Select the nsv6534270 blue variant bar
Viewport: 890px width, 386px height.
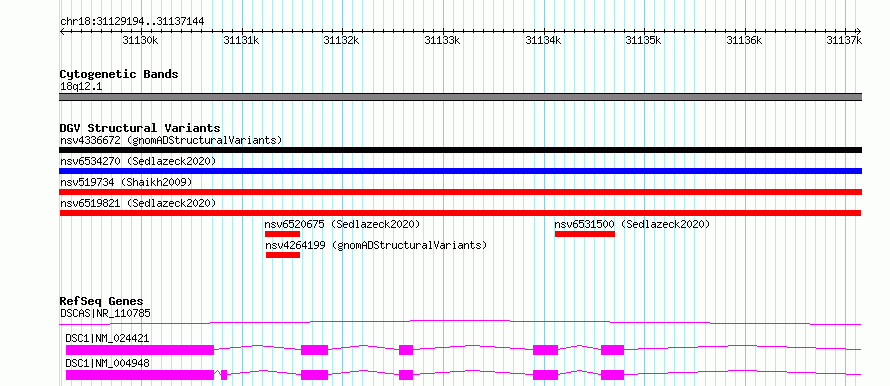(460, 171)
